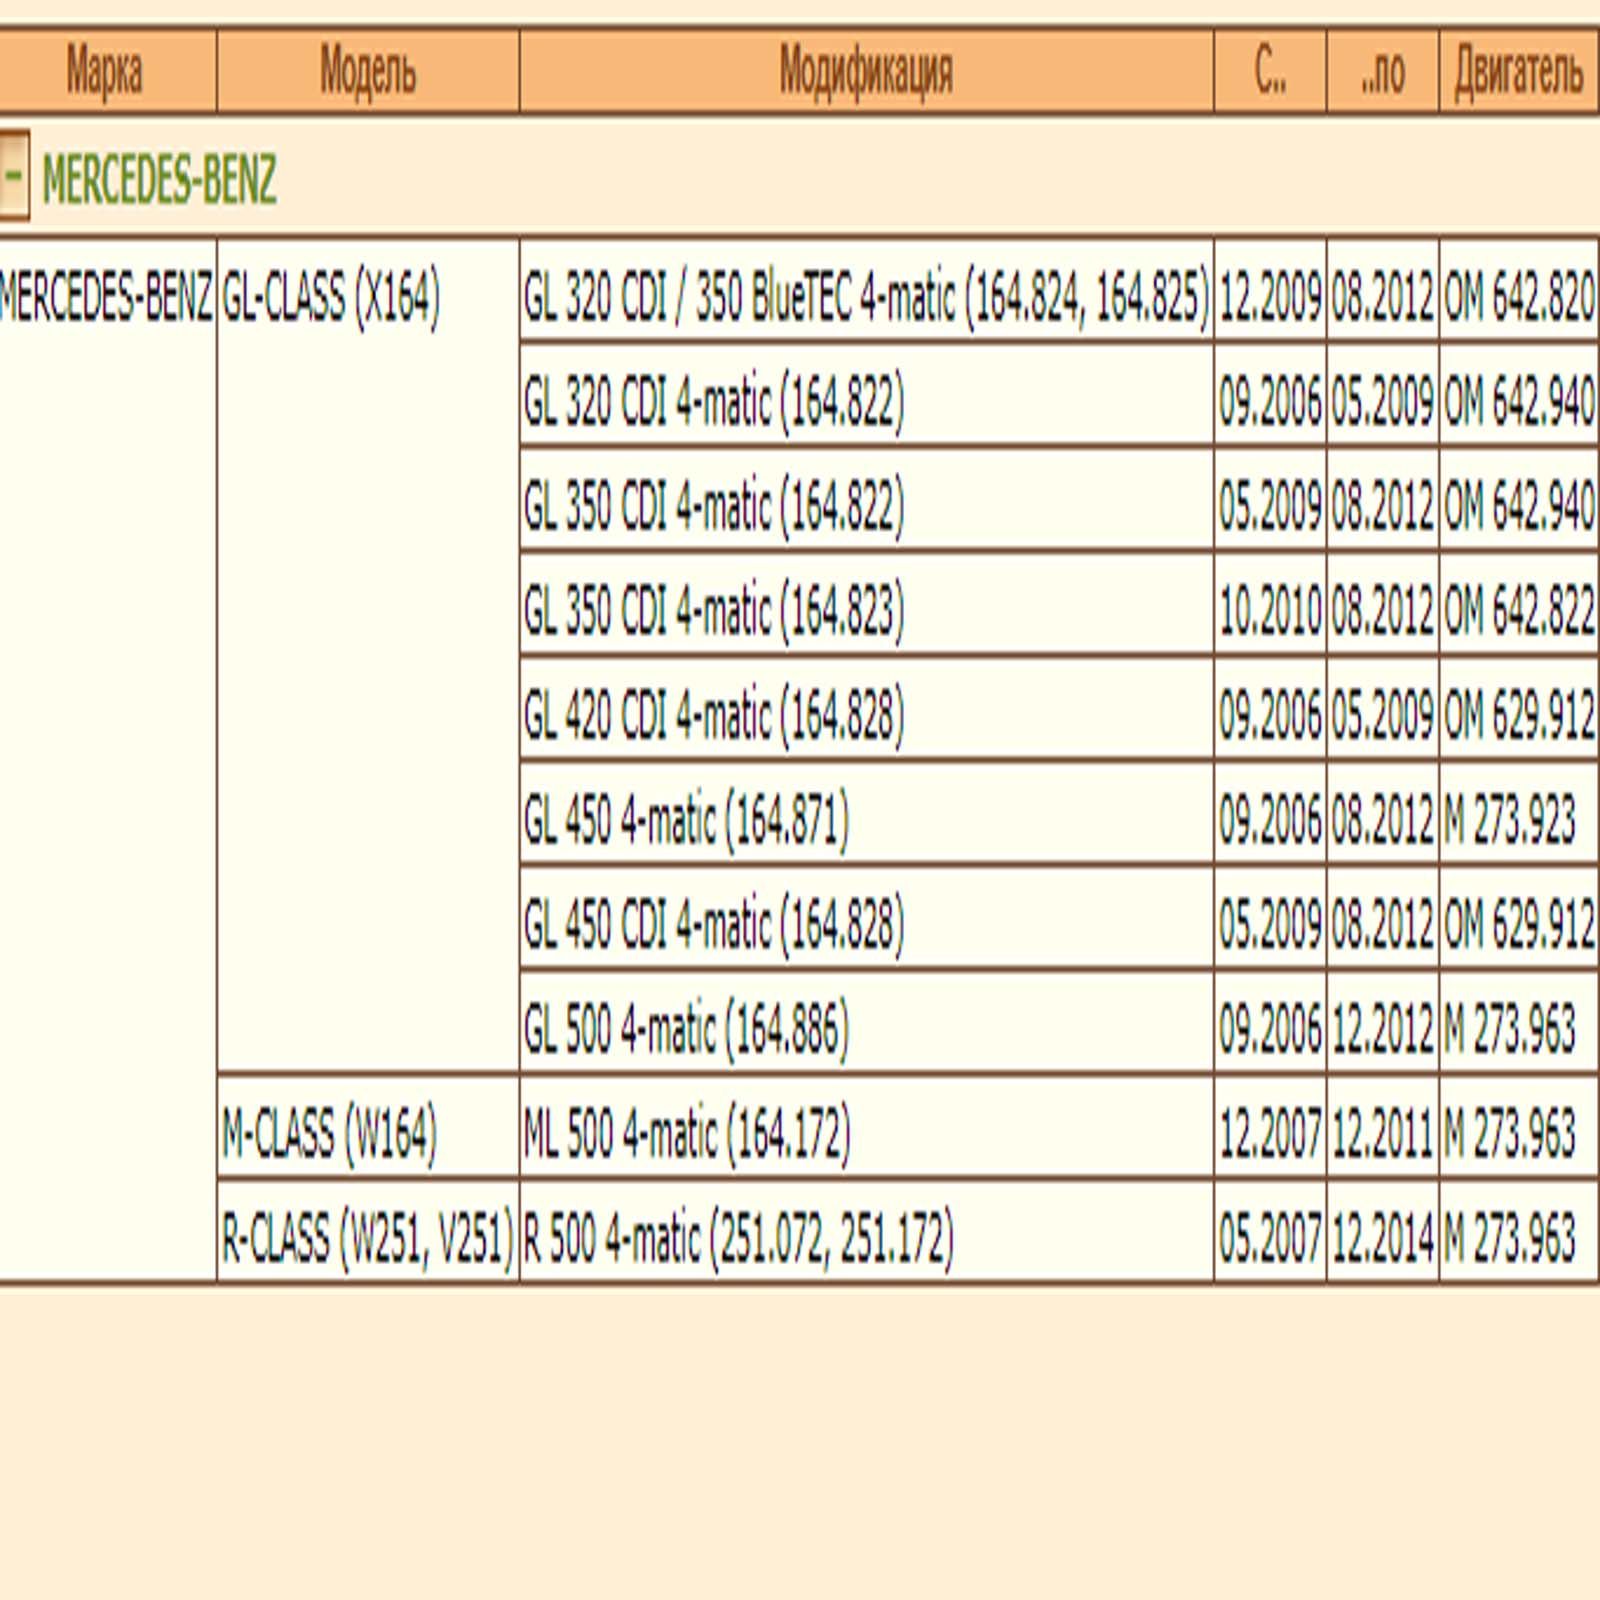1600x1600 pixels.
Task: Select GL 420 CDI 4-matic (164.828) row
Action: coord(714,715)
